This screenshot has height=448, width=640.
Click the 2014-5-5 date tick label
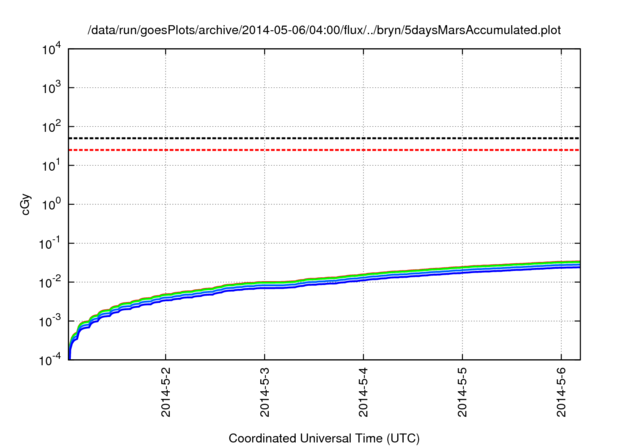pyautogui.click(x=462, y=392)
